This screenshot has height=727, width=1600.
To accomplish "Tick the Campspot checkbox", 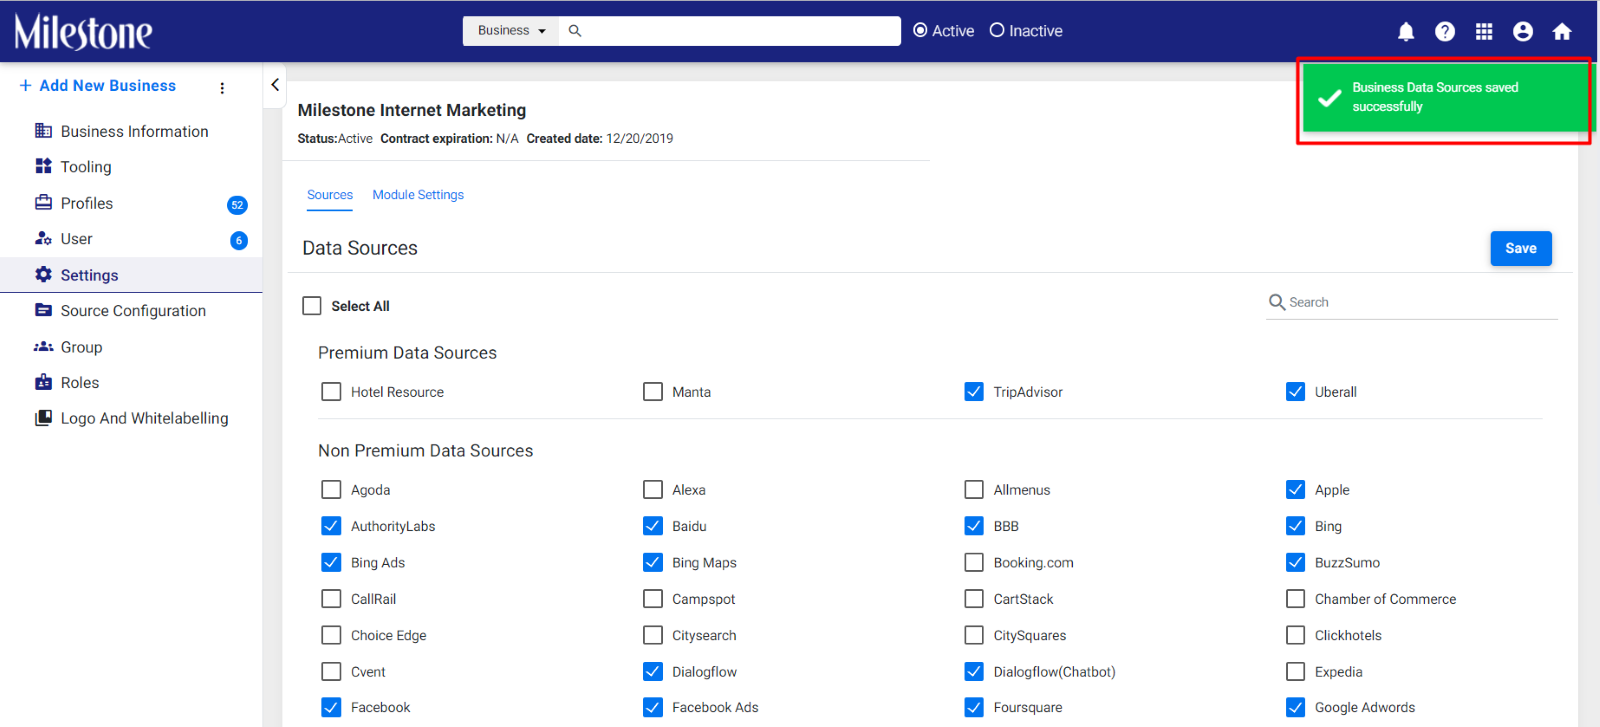I will pyautogui.click(x=653, y=599).
